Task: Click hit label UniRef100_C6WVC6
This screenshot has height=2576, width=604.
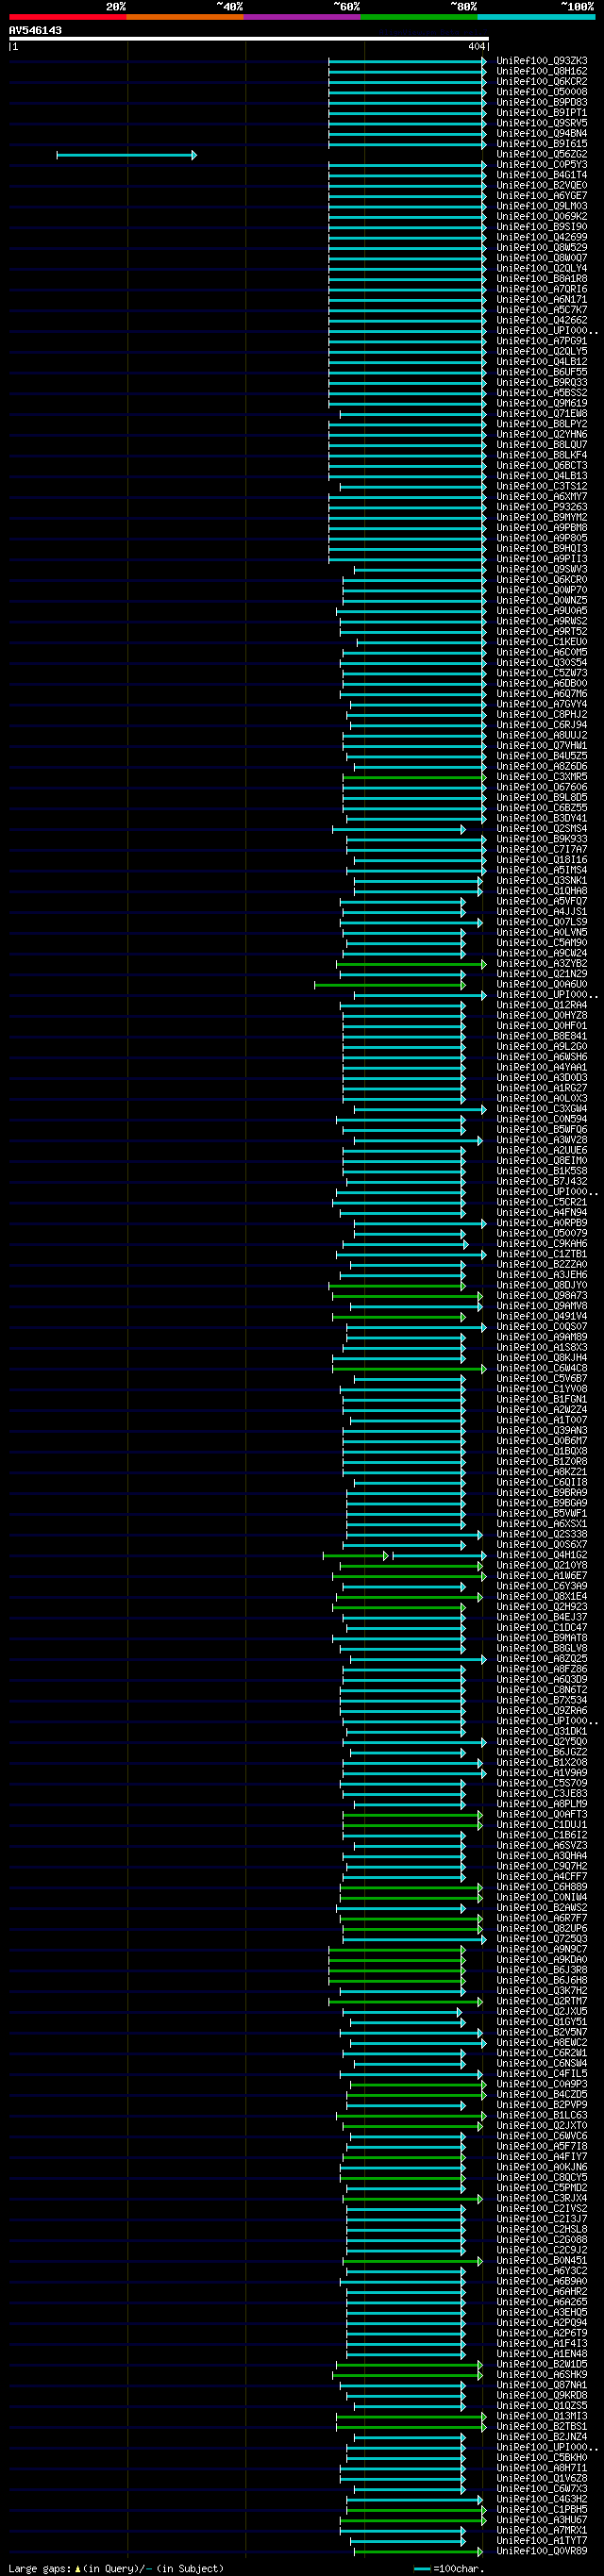Action: pyautogui.click(x=542, y=2136)
